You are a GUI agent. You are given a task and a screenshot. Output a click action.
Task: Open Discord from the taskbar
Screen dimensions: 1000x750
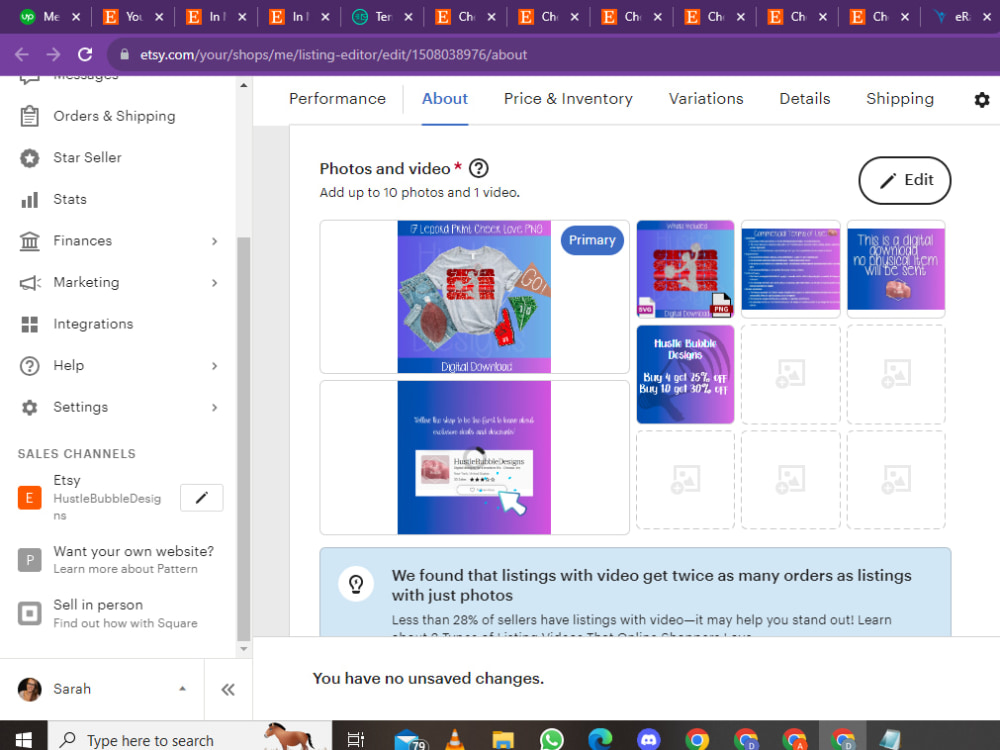649,740
